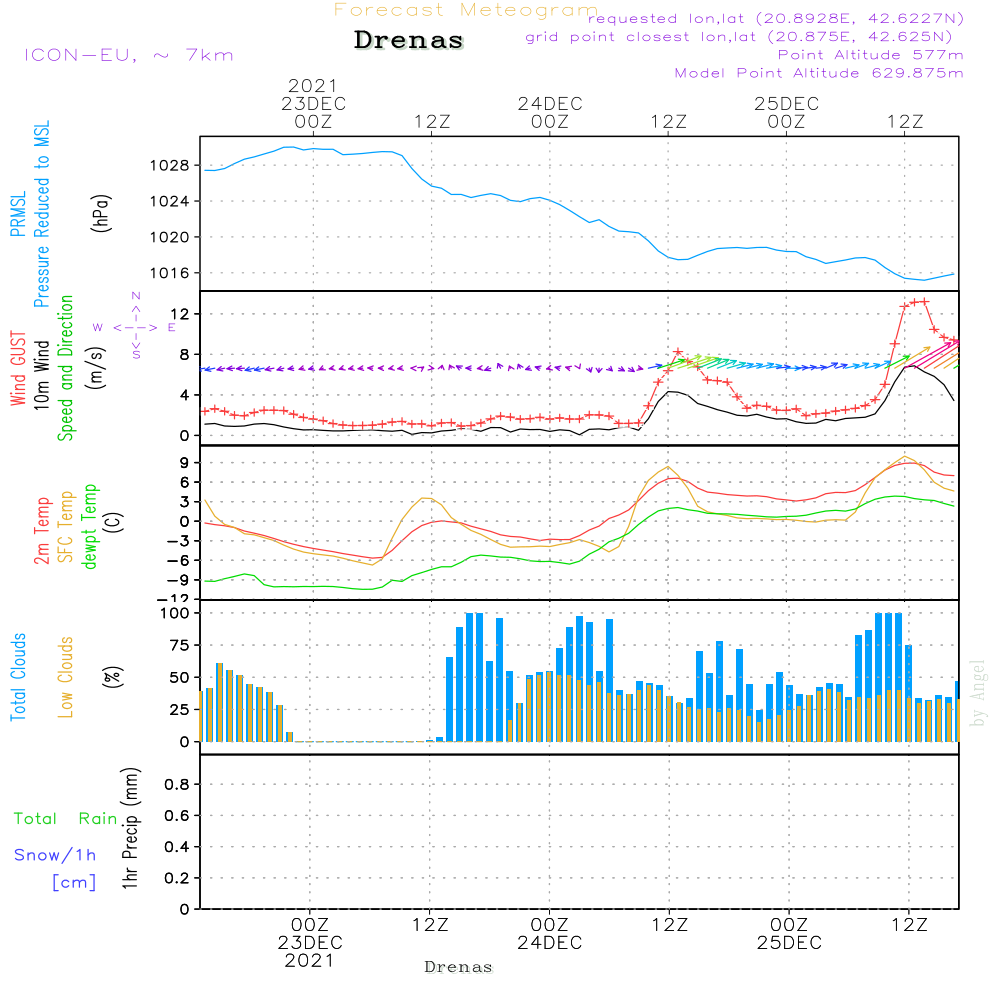Click the 'Speed and Direction' green label

tap(65, 368)
